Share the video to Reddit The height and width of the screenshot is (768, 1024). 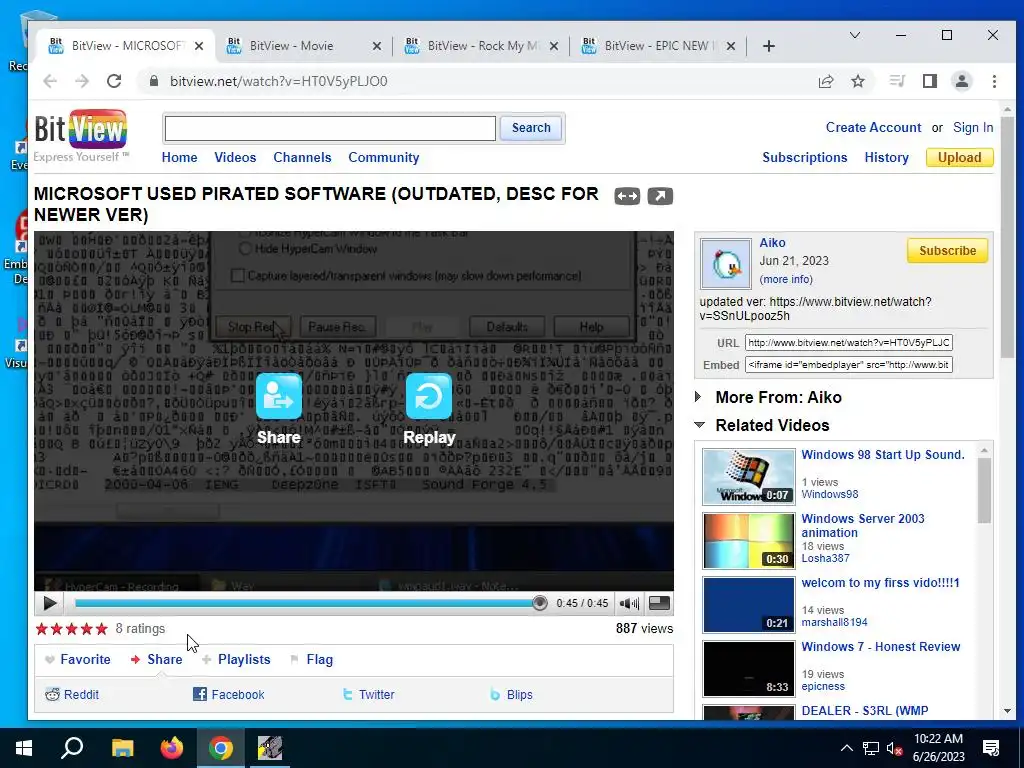pyautogui.click(x=72, y=695)
